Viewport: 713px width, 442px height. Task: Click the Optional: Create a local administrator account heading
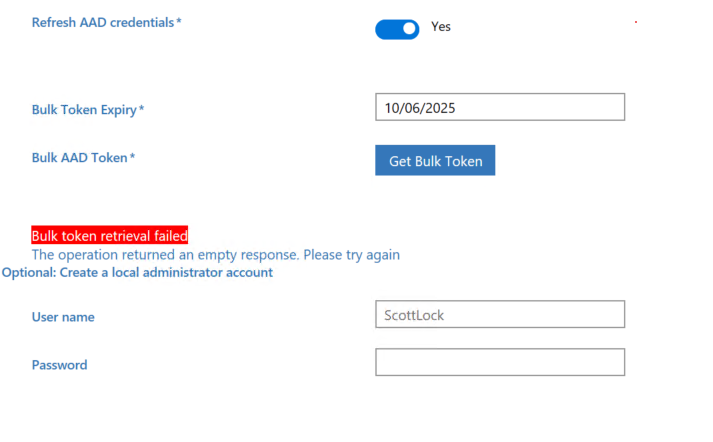click(x=137, y=273)
